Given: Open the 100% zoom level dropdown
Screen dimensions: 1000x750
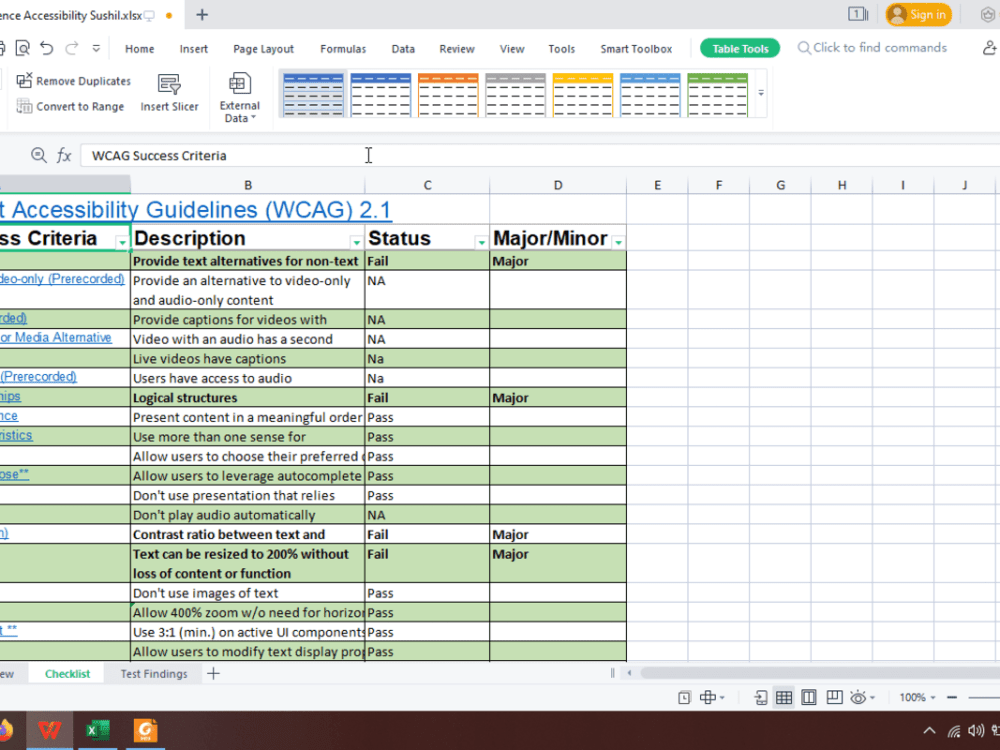Looking at the screenshot, I should coord(917,698).
